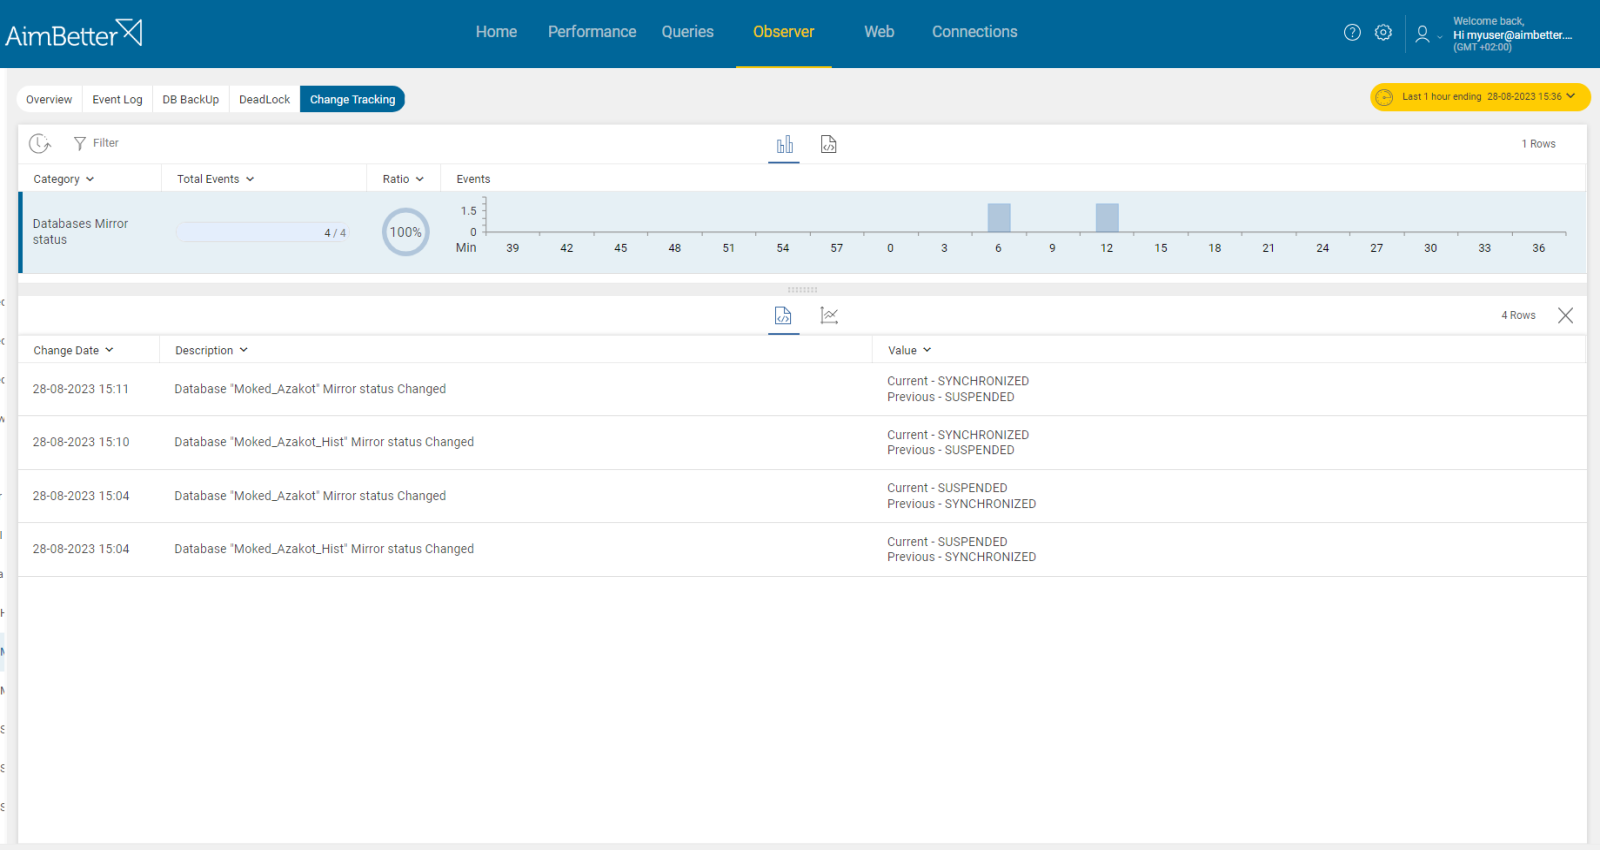Click the AimBetter logo

[x=74, y=34]
